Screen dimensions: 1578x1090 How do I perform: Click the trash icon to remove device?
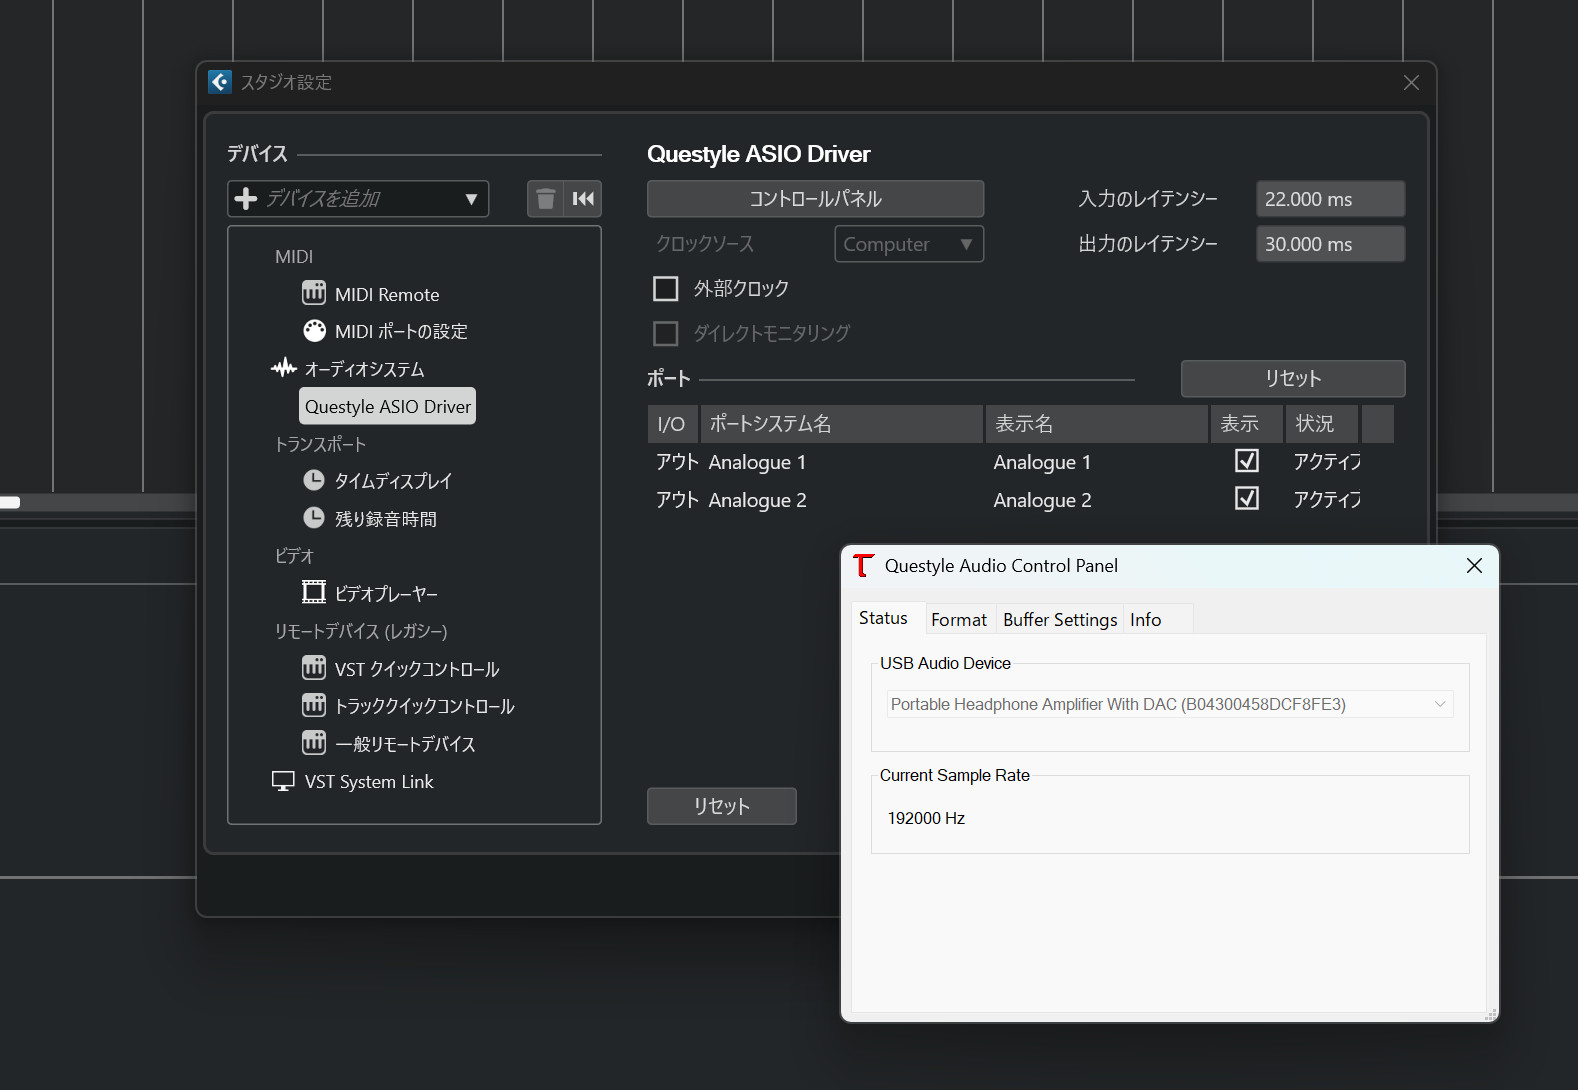pos(545,199)
